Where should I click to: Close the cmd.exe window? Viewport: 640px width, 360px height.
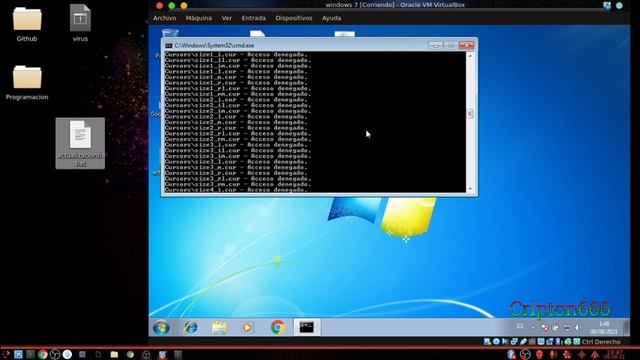[466, 45]
